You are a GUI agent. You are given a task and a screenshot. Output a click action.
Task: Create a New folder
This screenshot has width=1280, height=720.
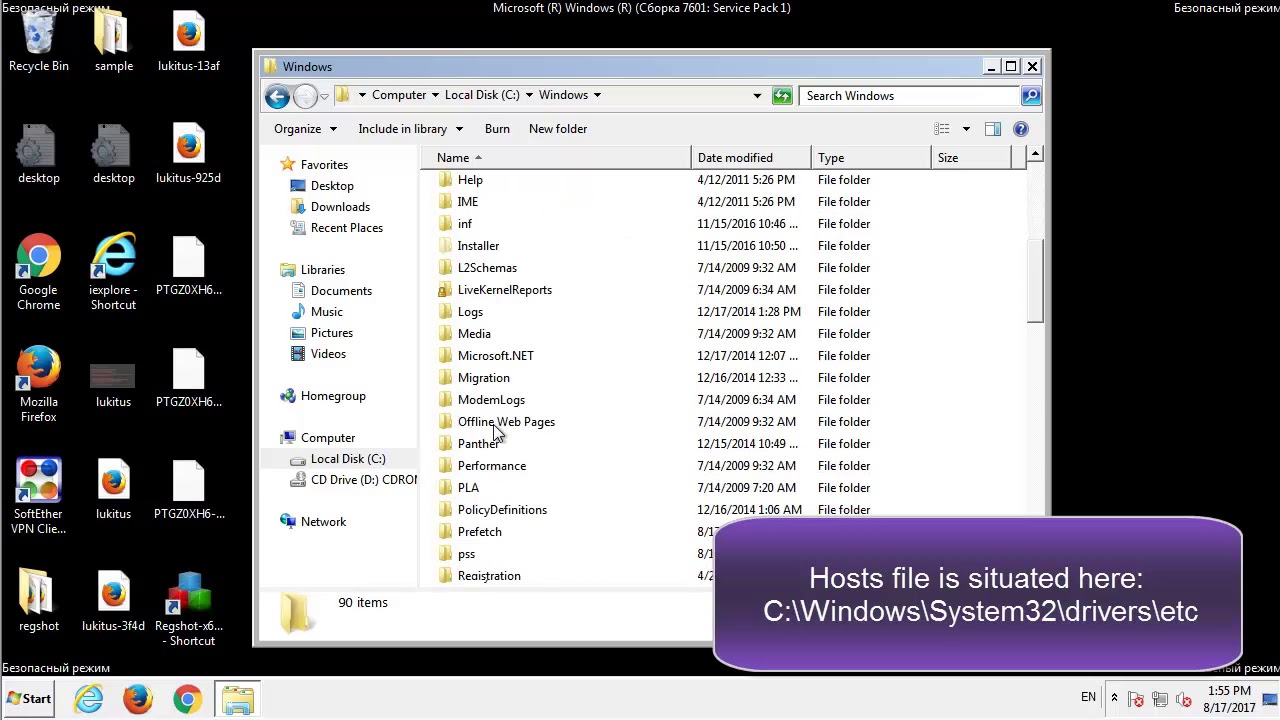click(x=558, y=129)
